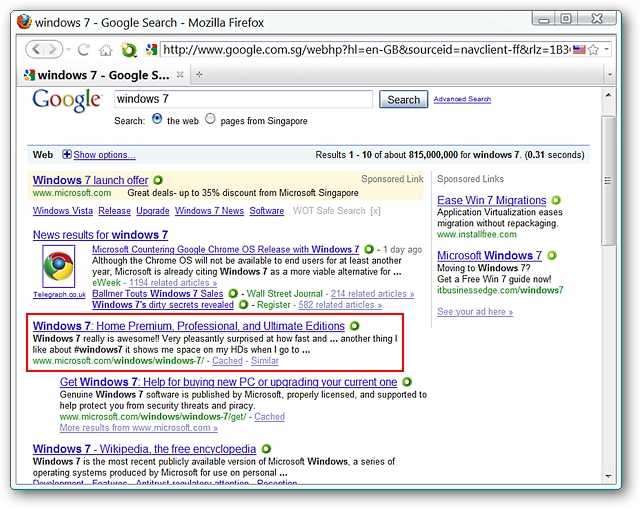This screenshot has width=640, height=508.
Task: Click the scrollbar down arrow
Action: coord(608,476)
